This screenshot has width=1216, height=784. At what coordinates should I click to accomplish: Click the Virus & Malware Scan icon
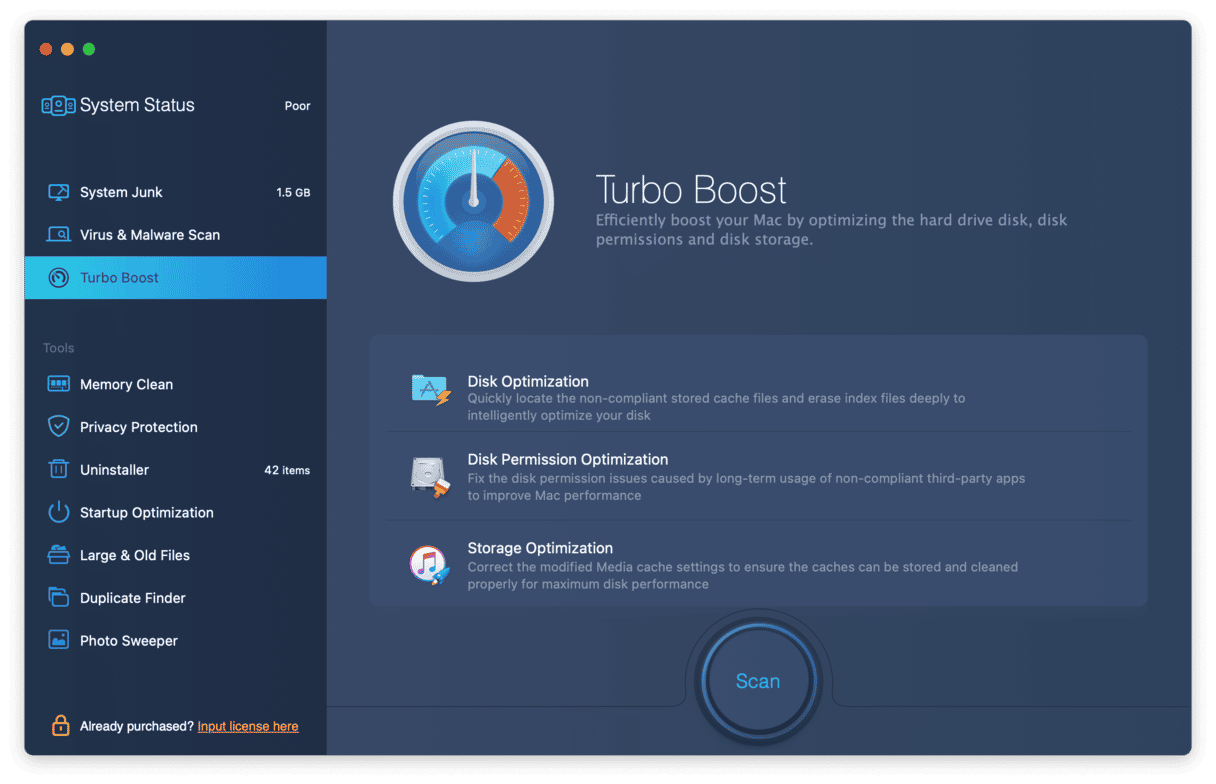pos(58,235)
